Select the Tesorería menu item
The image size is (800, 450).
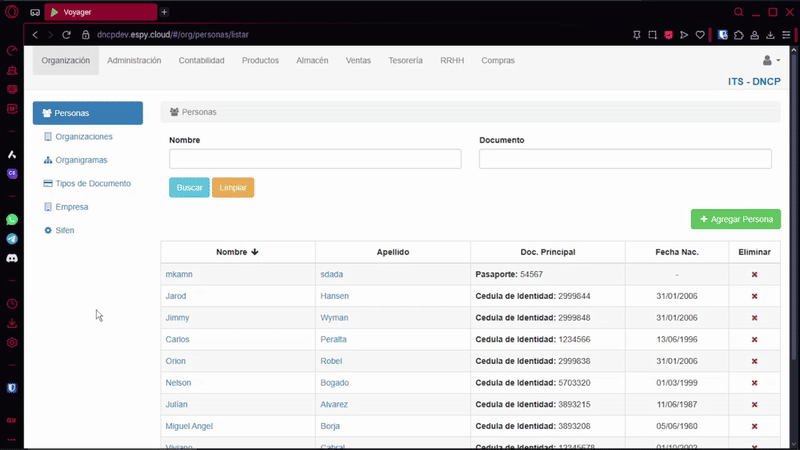tap(405, 61)
